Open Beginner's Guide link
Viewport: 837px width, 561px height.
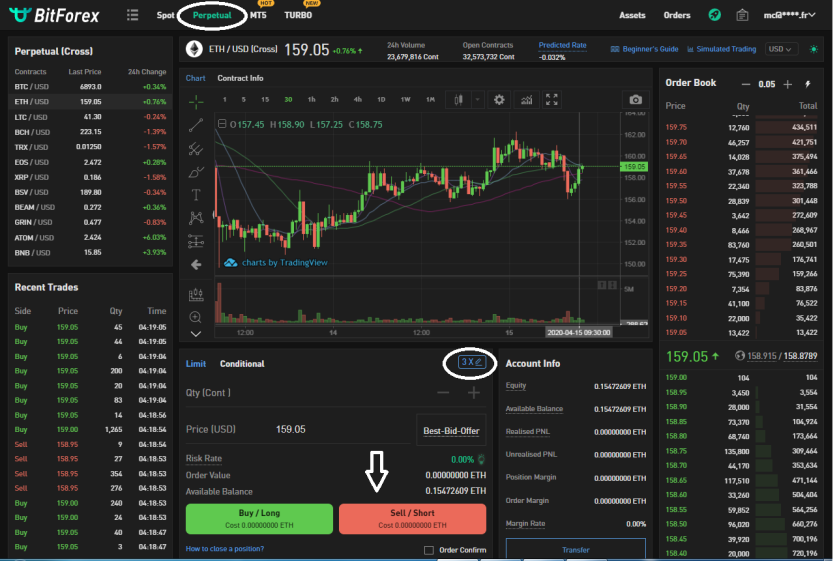click(644, 49)
